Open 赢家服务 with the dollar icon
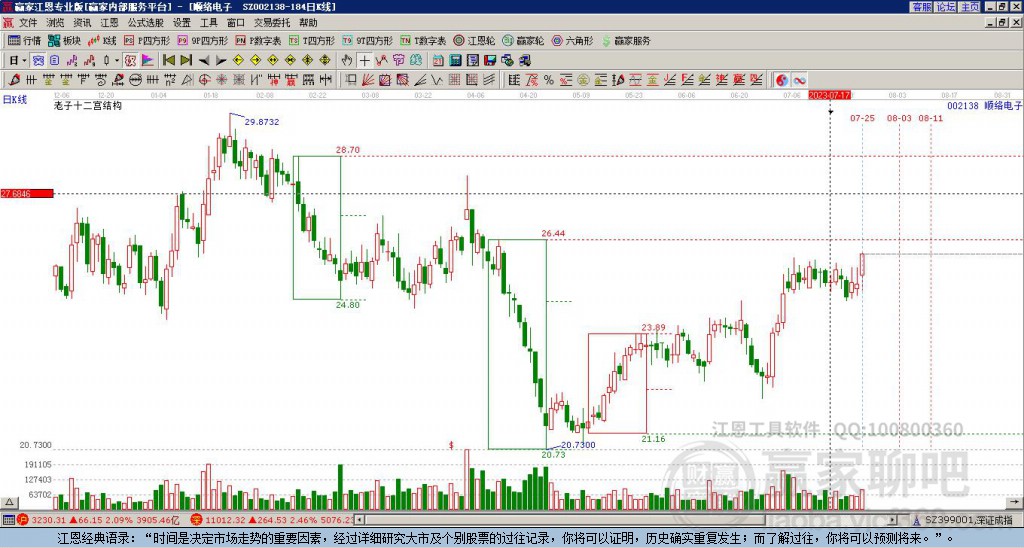1024x548 pixels. pos(626,40)
